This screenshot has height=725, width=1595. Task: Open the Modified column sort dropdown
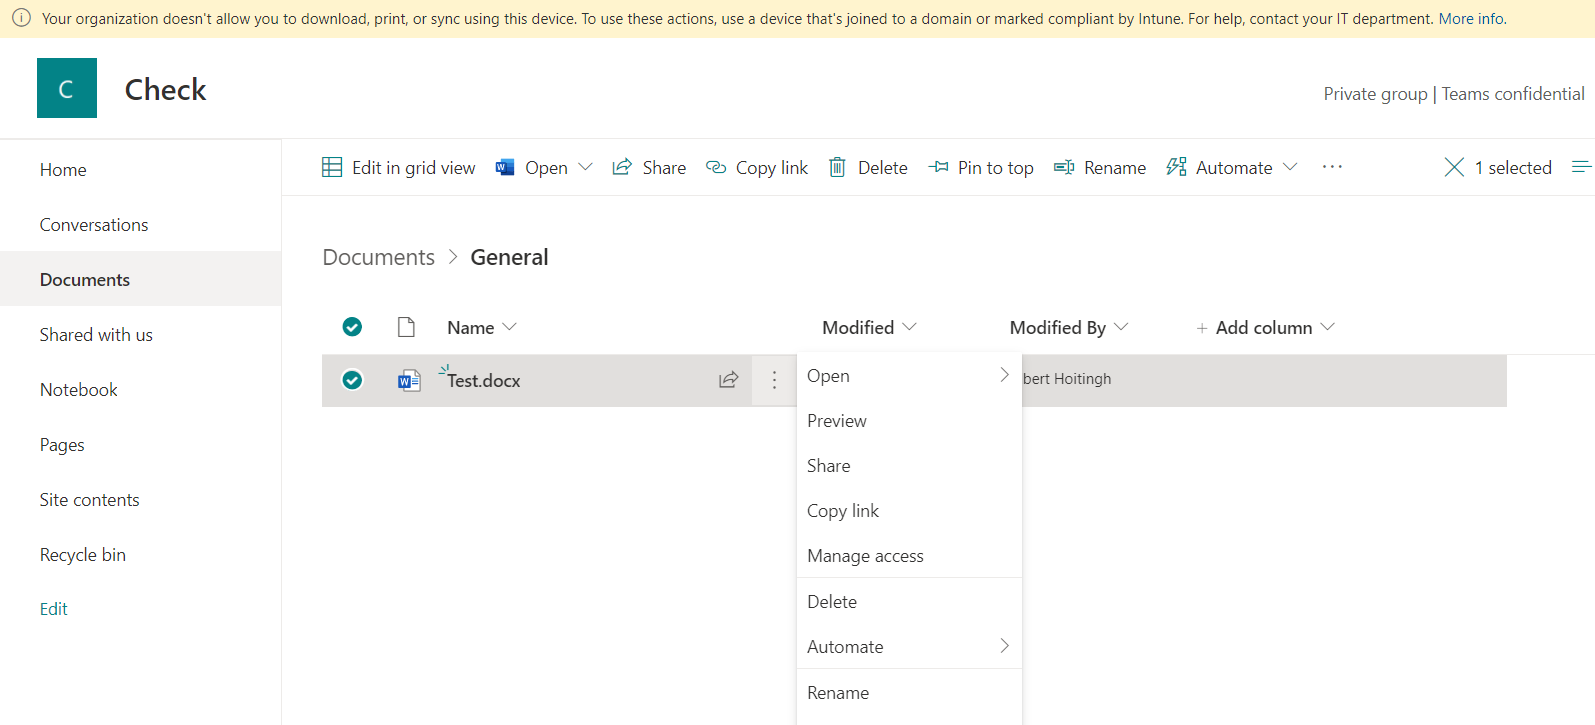point(909,327)
